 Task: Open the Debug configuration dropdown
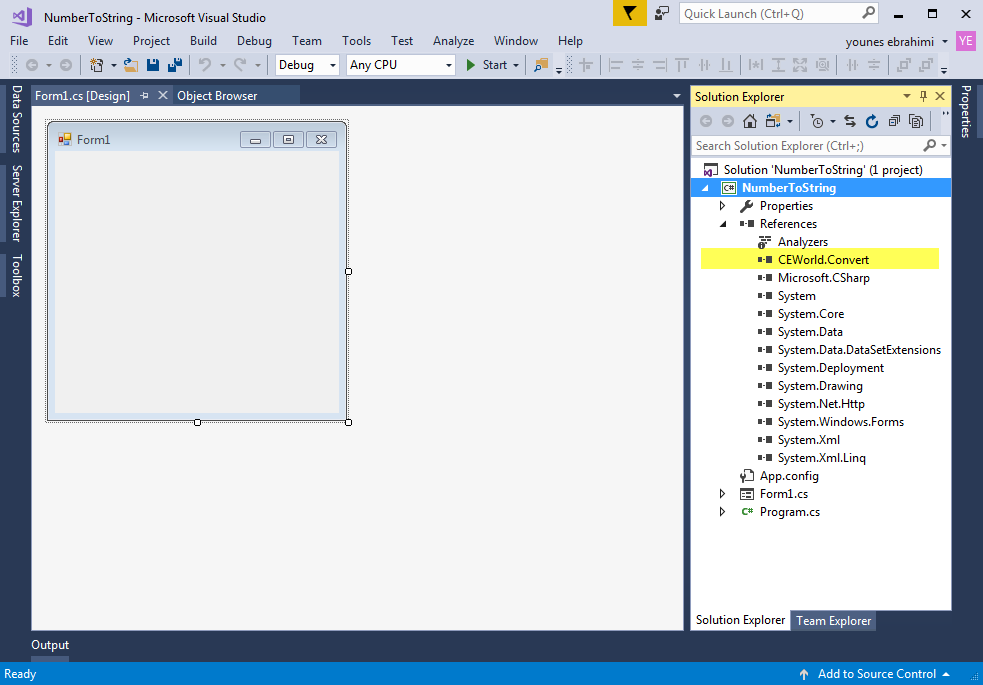pyautogui.click(x=307, y=65)
